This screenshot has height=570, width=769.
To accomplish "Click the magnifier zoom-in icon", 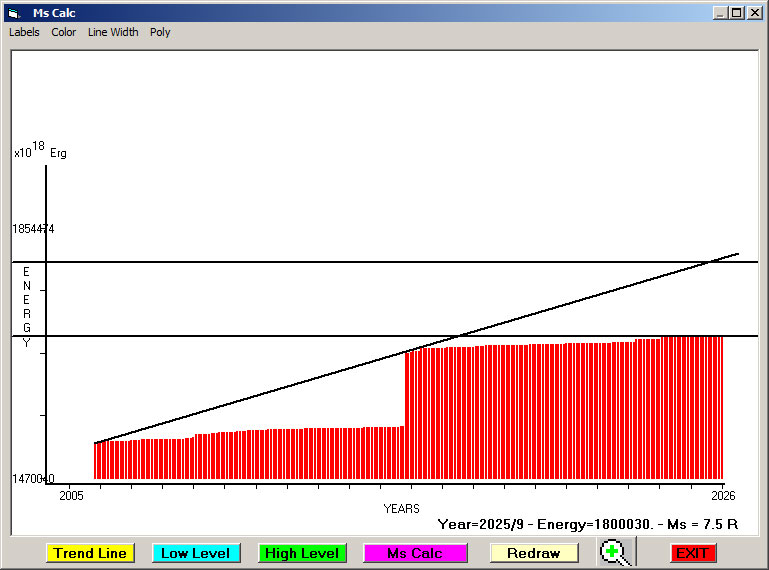I will click(614, 552).
